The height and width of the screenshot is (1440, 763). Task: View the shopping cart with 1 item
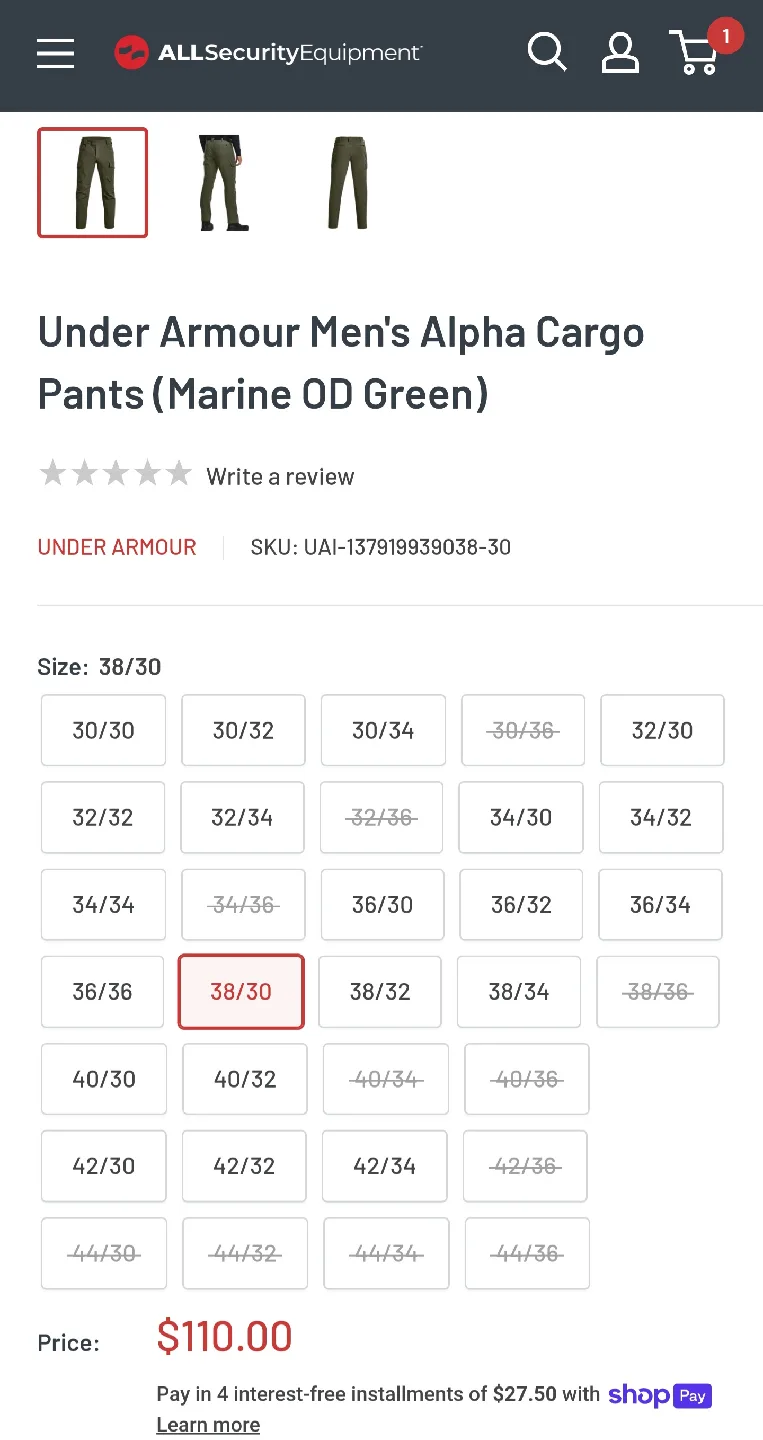click(695, 57)
